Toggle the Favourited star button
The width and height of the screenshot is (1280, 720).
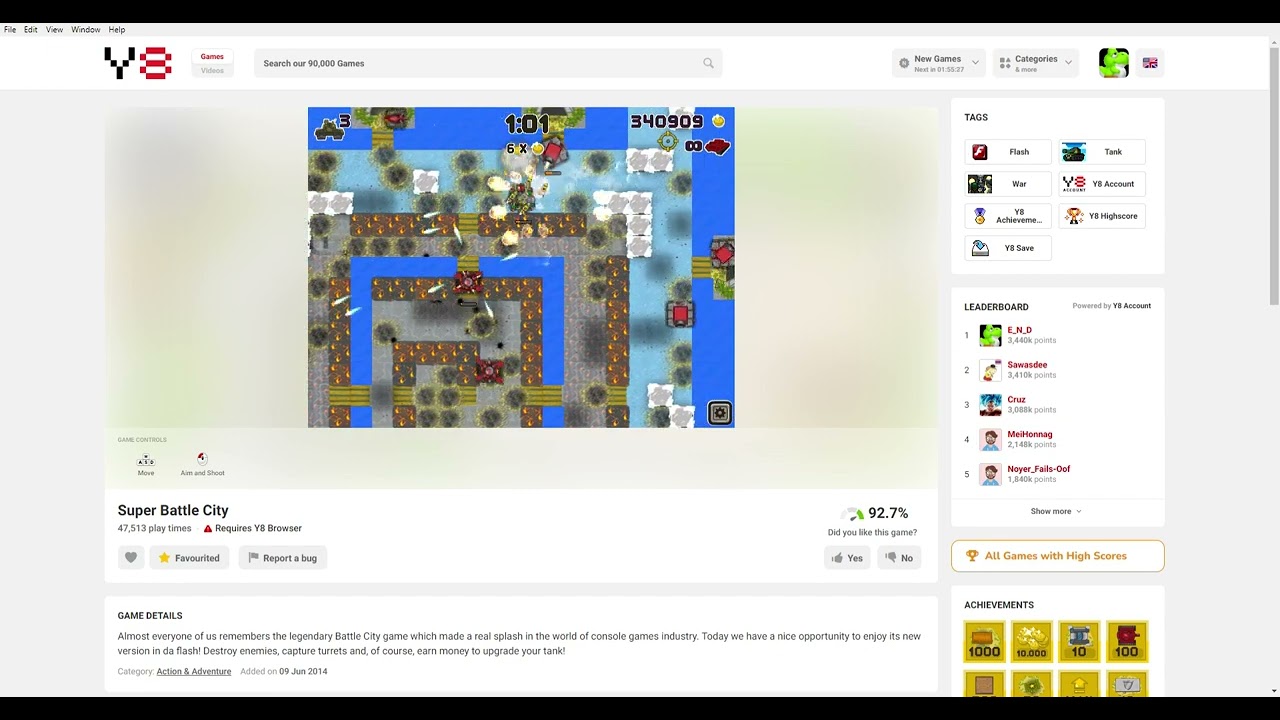click(x=189, y=558)
